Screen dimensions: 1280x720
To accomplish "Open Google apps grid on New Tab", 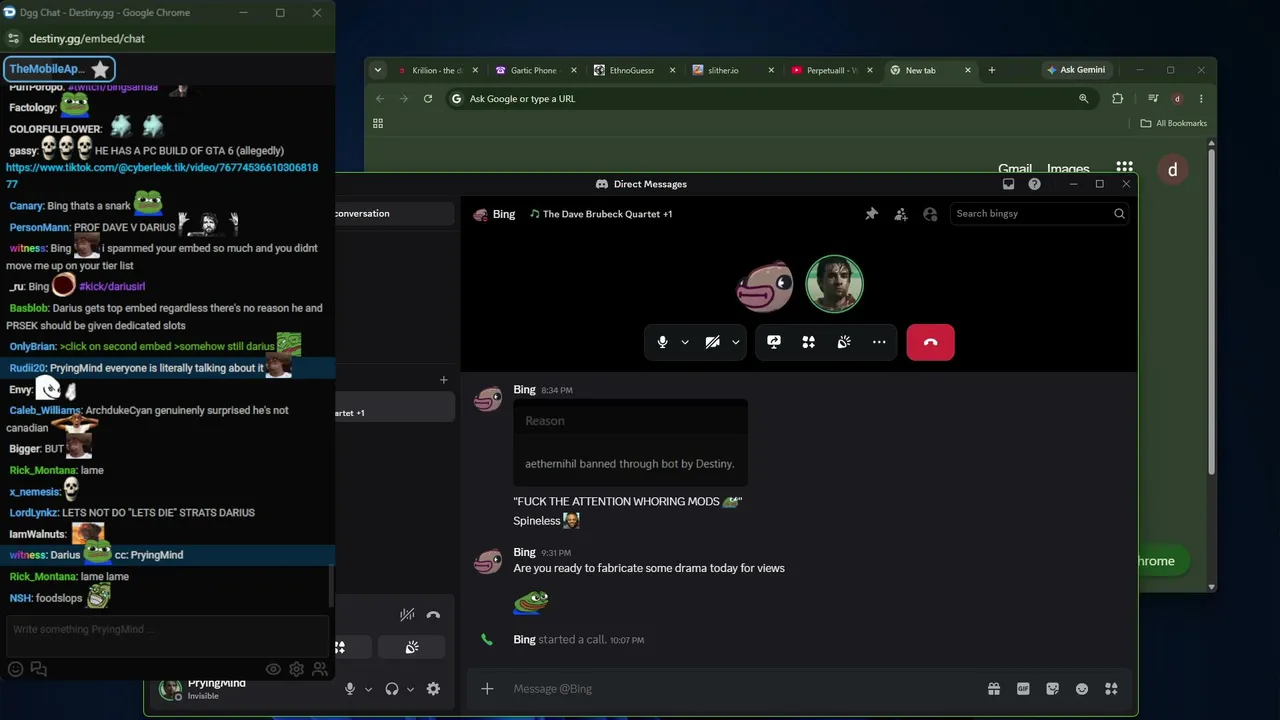I will click(1125, 168).
